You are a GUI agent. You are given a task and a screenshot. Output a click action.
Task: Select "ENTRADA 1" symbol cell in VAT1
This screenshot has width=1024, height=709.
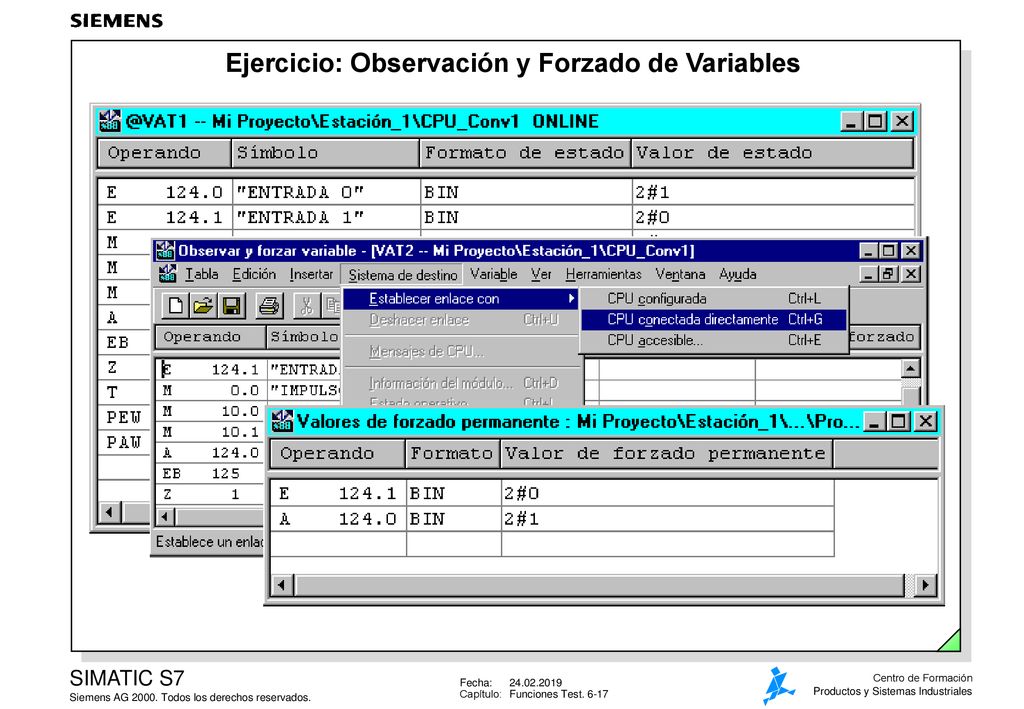pos(326,217)
